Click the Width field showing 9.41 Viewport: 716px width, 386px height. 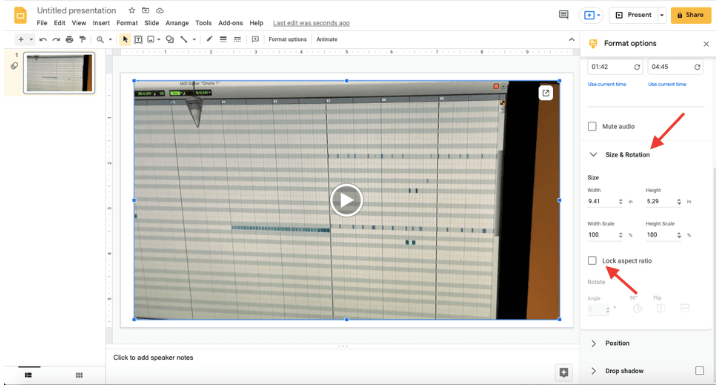tap(605, 201)
